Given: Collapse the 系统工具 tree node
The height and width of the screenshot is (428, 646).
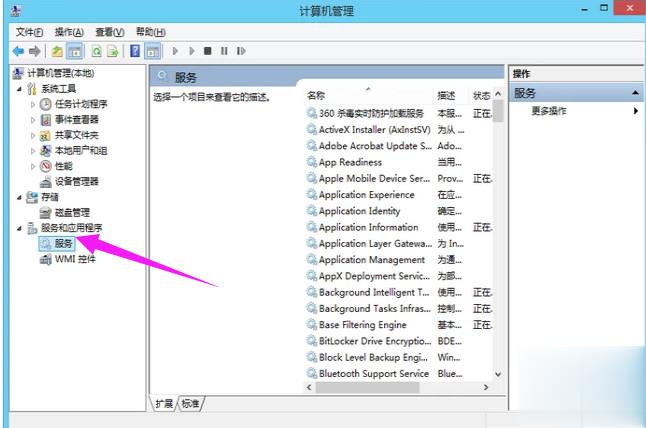Looking at the screenshot, I should pyautogui.click(x=18, y=89).
